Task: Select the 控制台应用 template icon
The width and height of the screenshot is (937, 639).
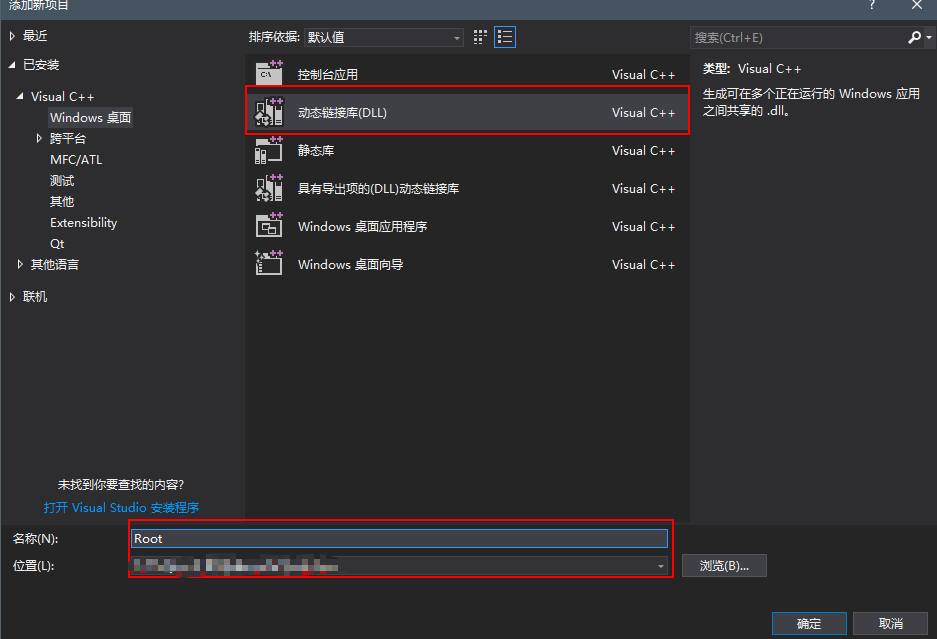Action: [268, 71]
